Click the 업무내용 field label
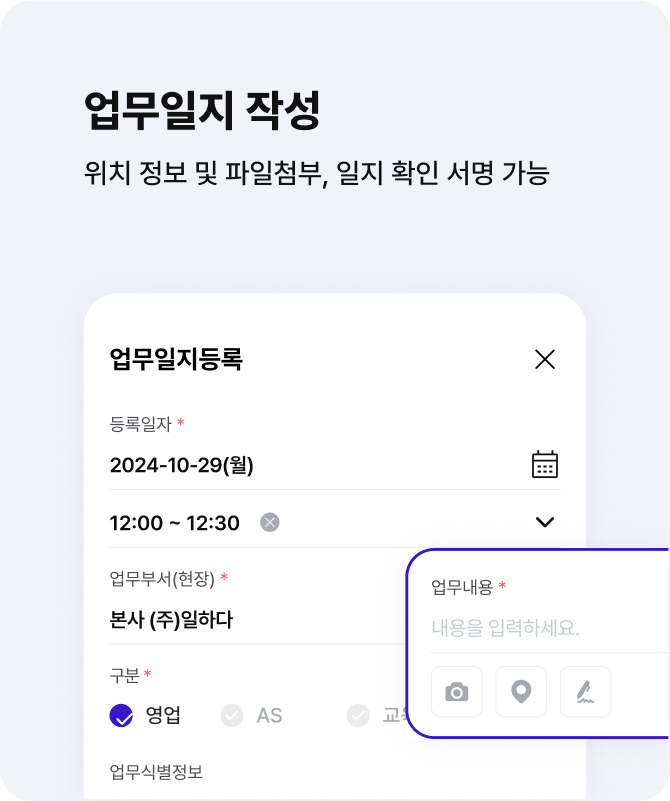This screenshot has width=670, height=801. (462, 587)
